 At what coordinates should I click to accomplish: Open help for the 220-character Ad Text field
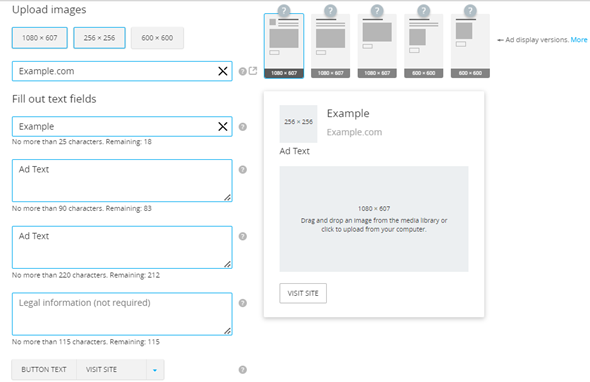[x=243, y=236]
